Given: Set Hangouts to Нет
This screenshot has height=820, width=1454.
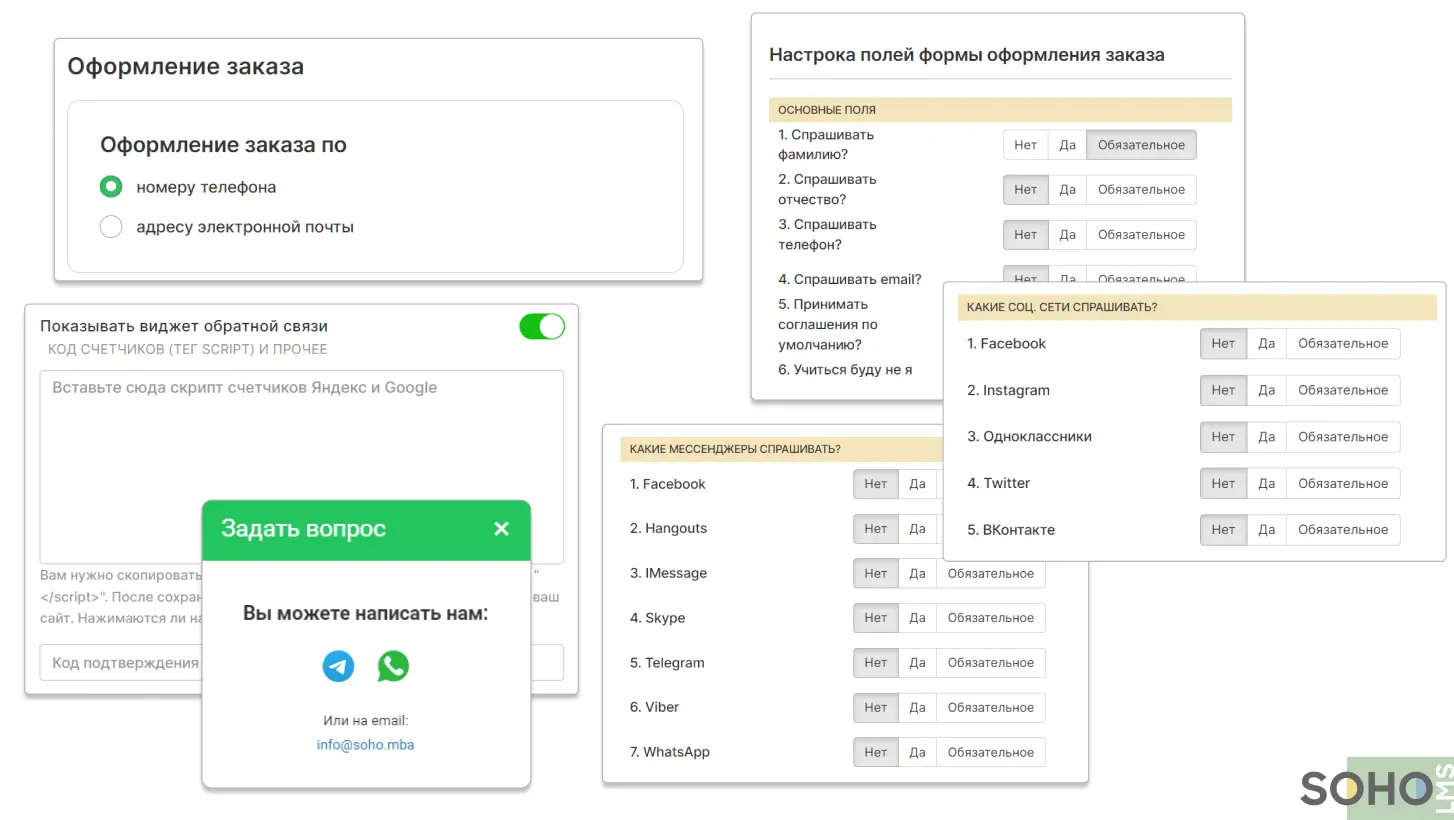Looking at the screenshot, I should pos(876,529).
